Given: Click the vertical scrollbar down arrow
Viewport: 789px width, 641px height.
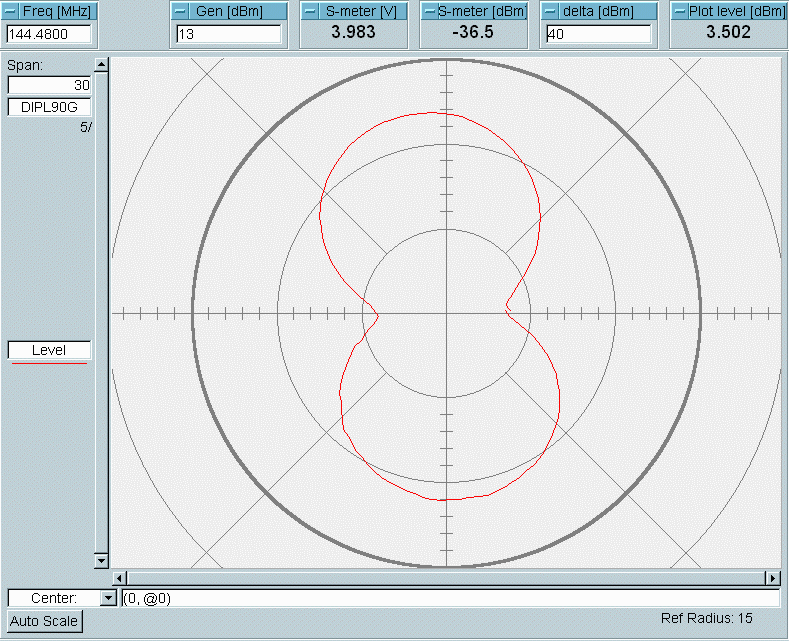Looking at the screenshot, I should point(101,560).
